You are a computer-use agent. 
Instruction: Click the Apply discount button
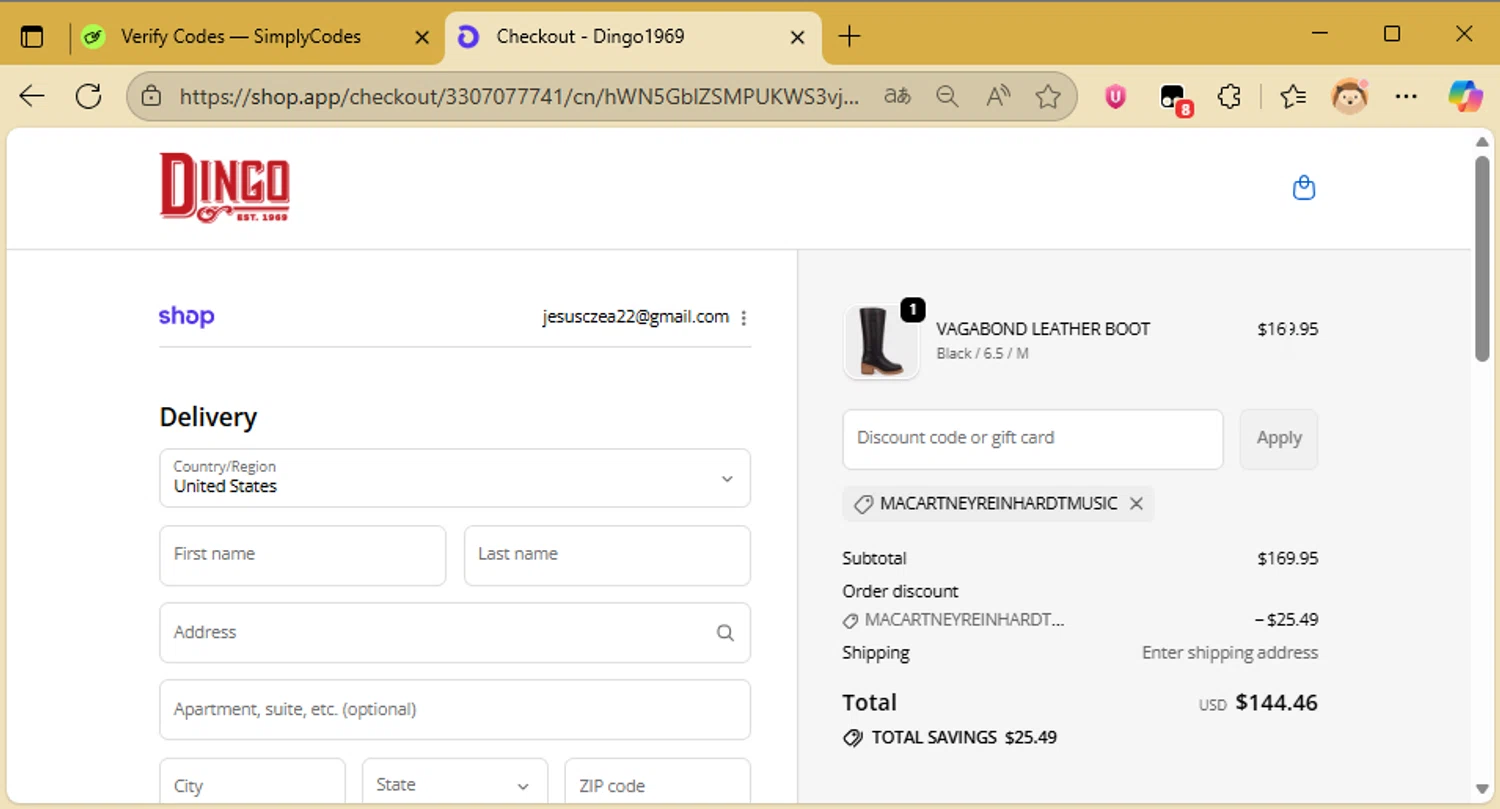pos(1279,439)
